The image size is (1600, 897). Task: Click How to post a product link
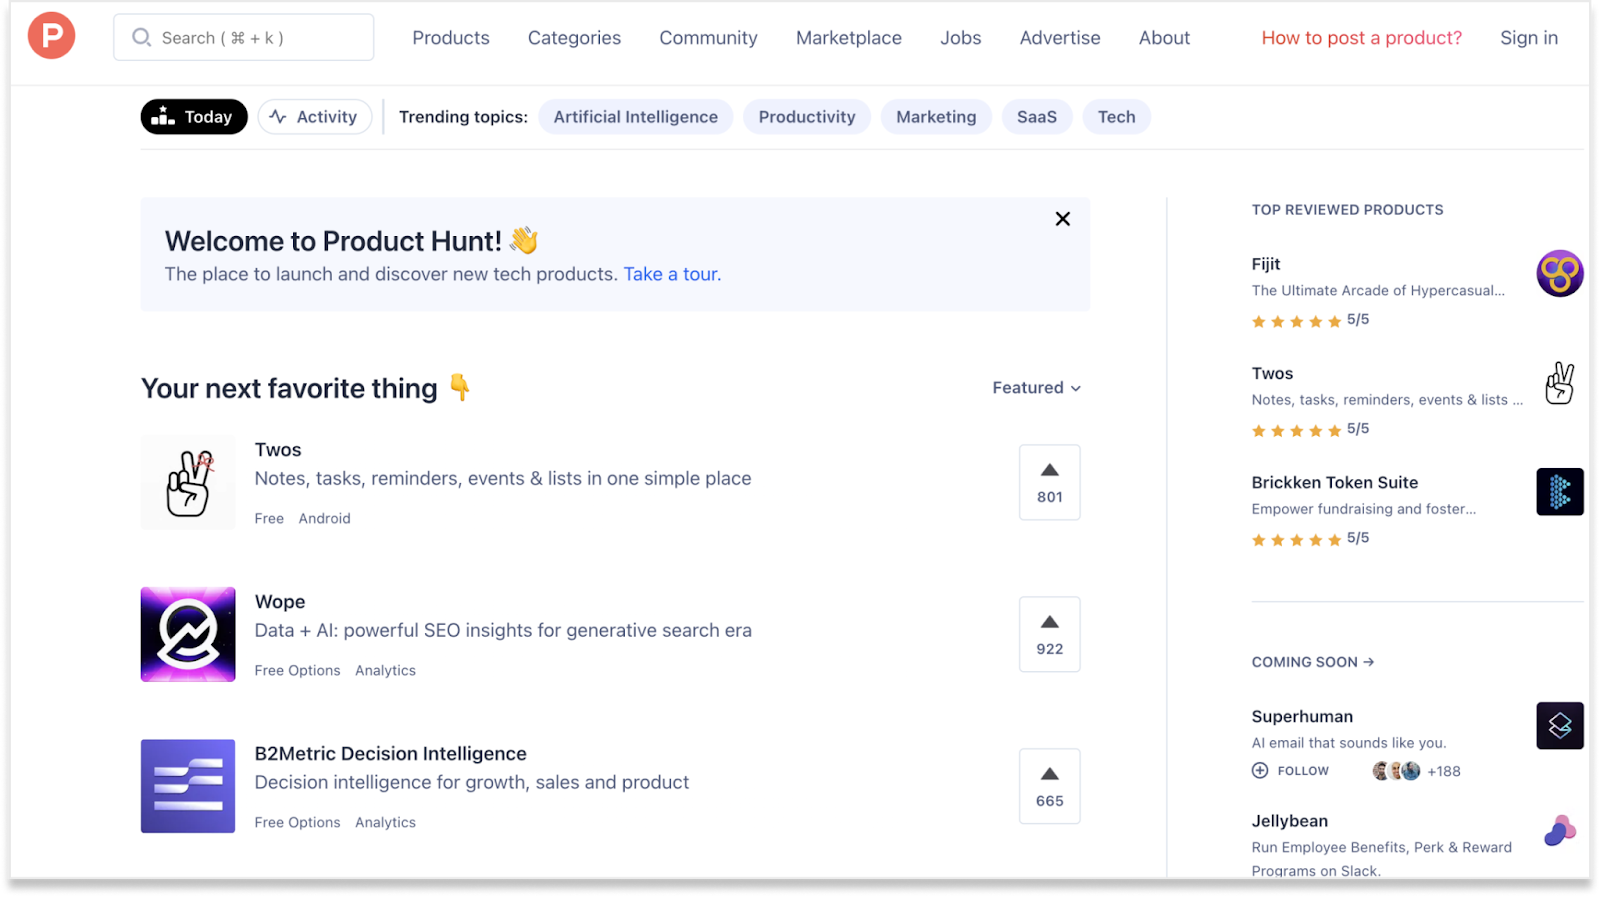(1361, 38)
